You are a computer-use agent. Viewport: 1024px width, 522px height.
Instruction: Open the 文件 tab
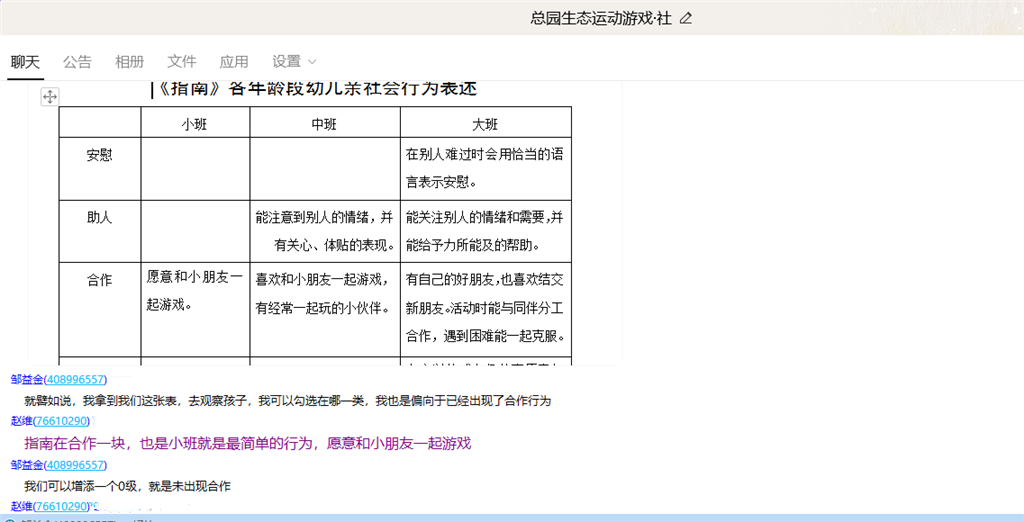pos(182,62)
